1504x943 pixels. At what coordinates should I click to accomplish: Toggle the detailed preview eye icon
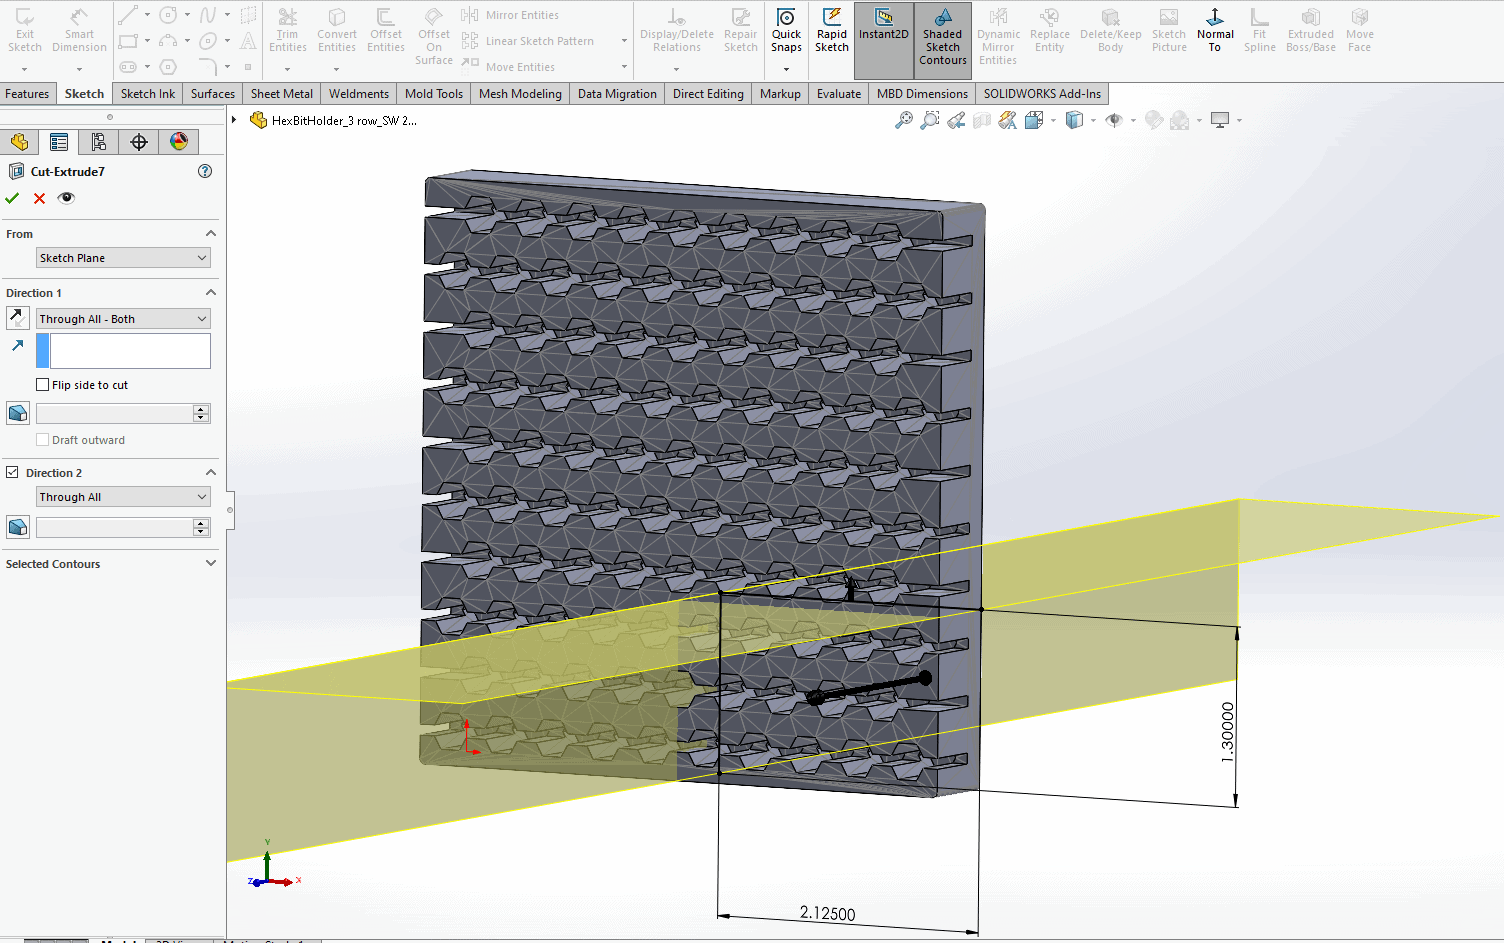tap(66, 198)
